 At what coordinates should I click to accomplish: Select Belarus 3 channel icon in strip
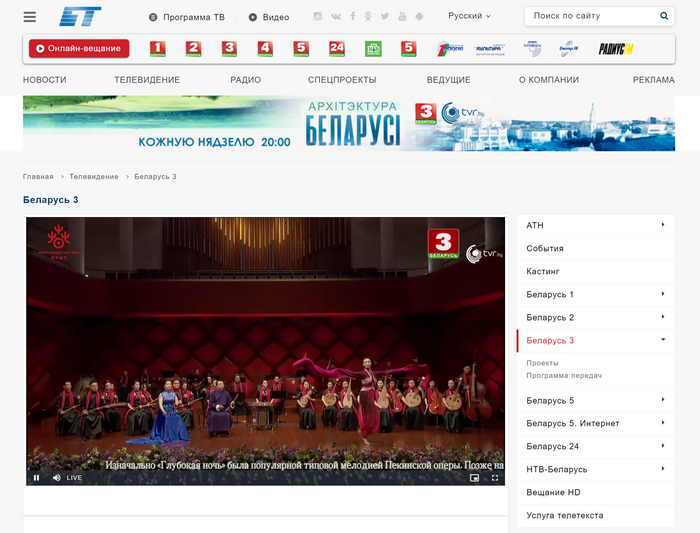[229, 49]
